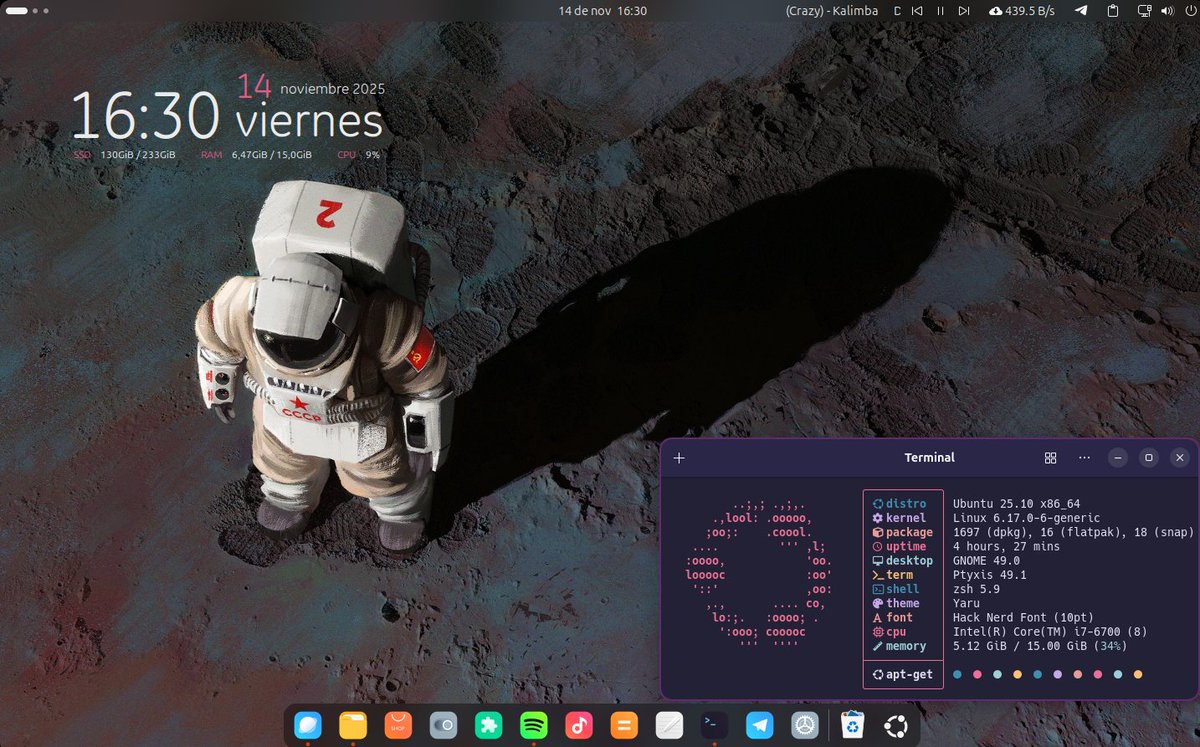
Task: Click the Terminal window title
Action: coord(930,458)
